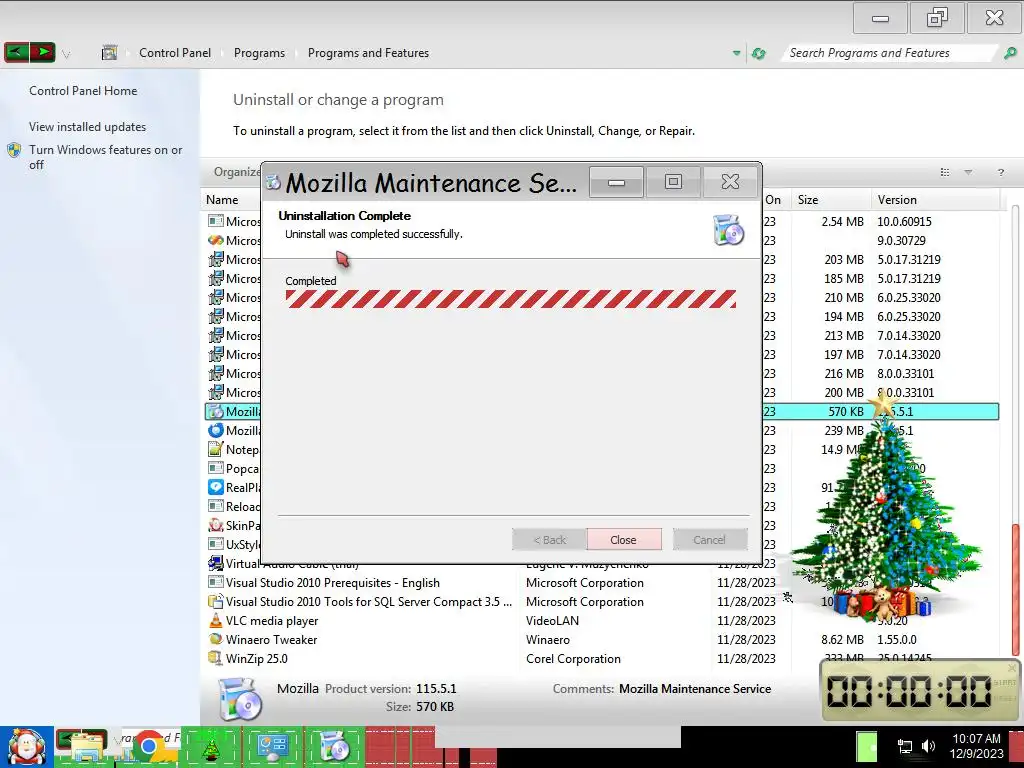
Task: Expand the address bar history dropdown
Action: (x=736, y=54)
